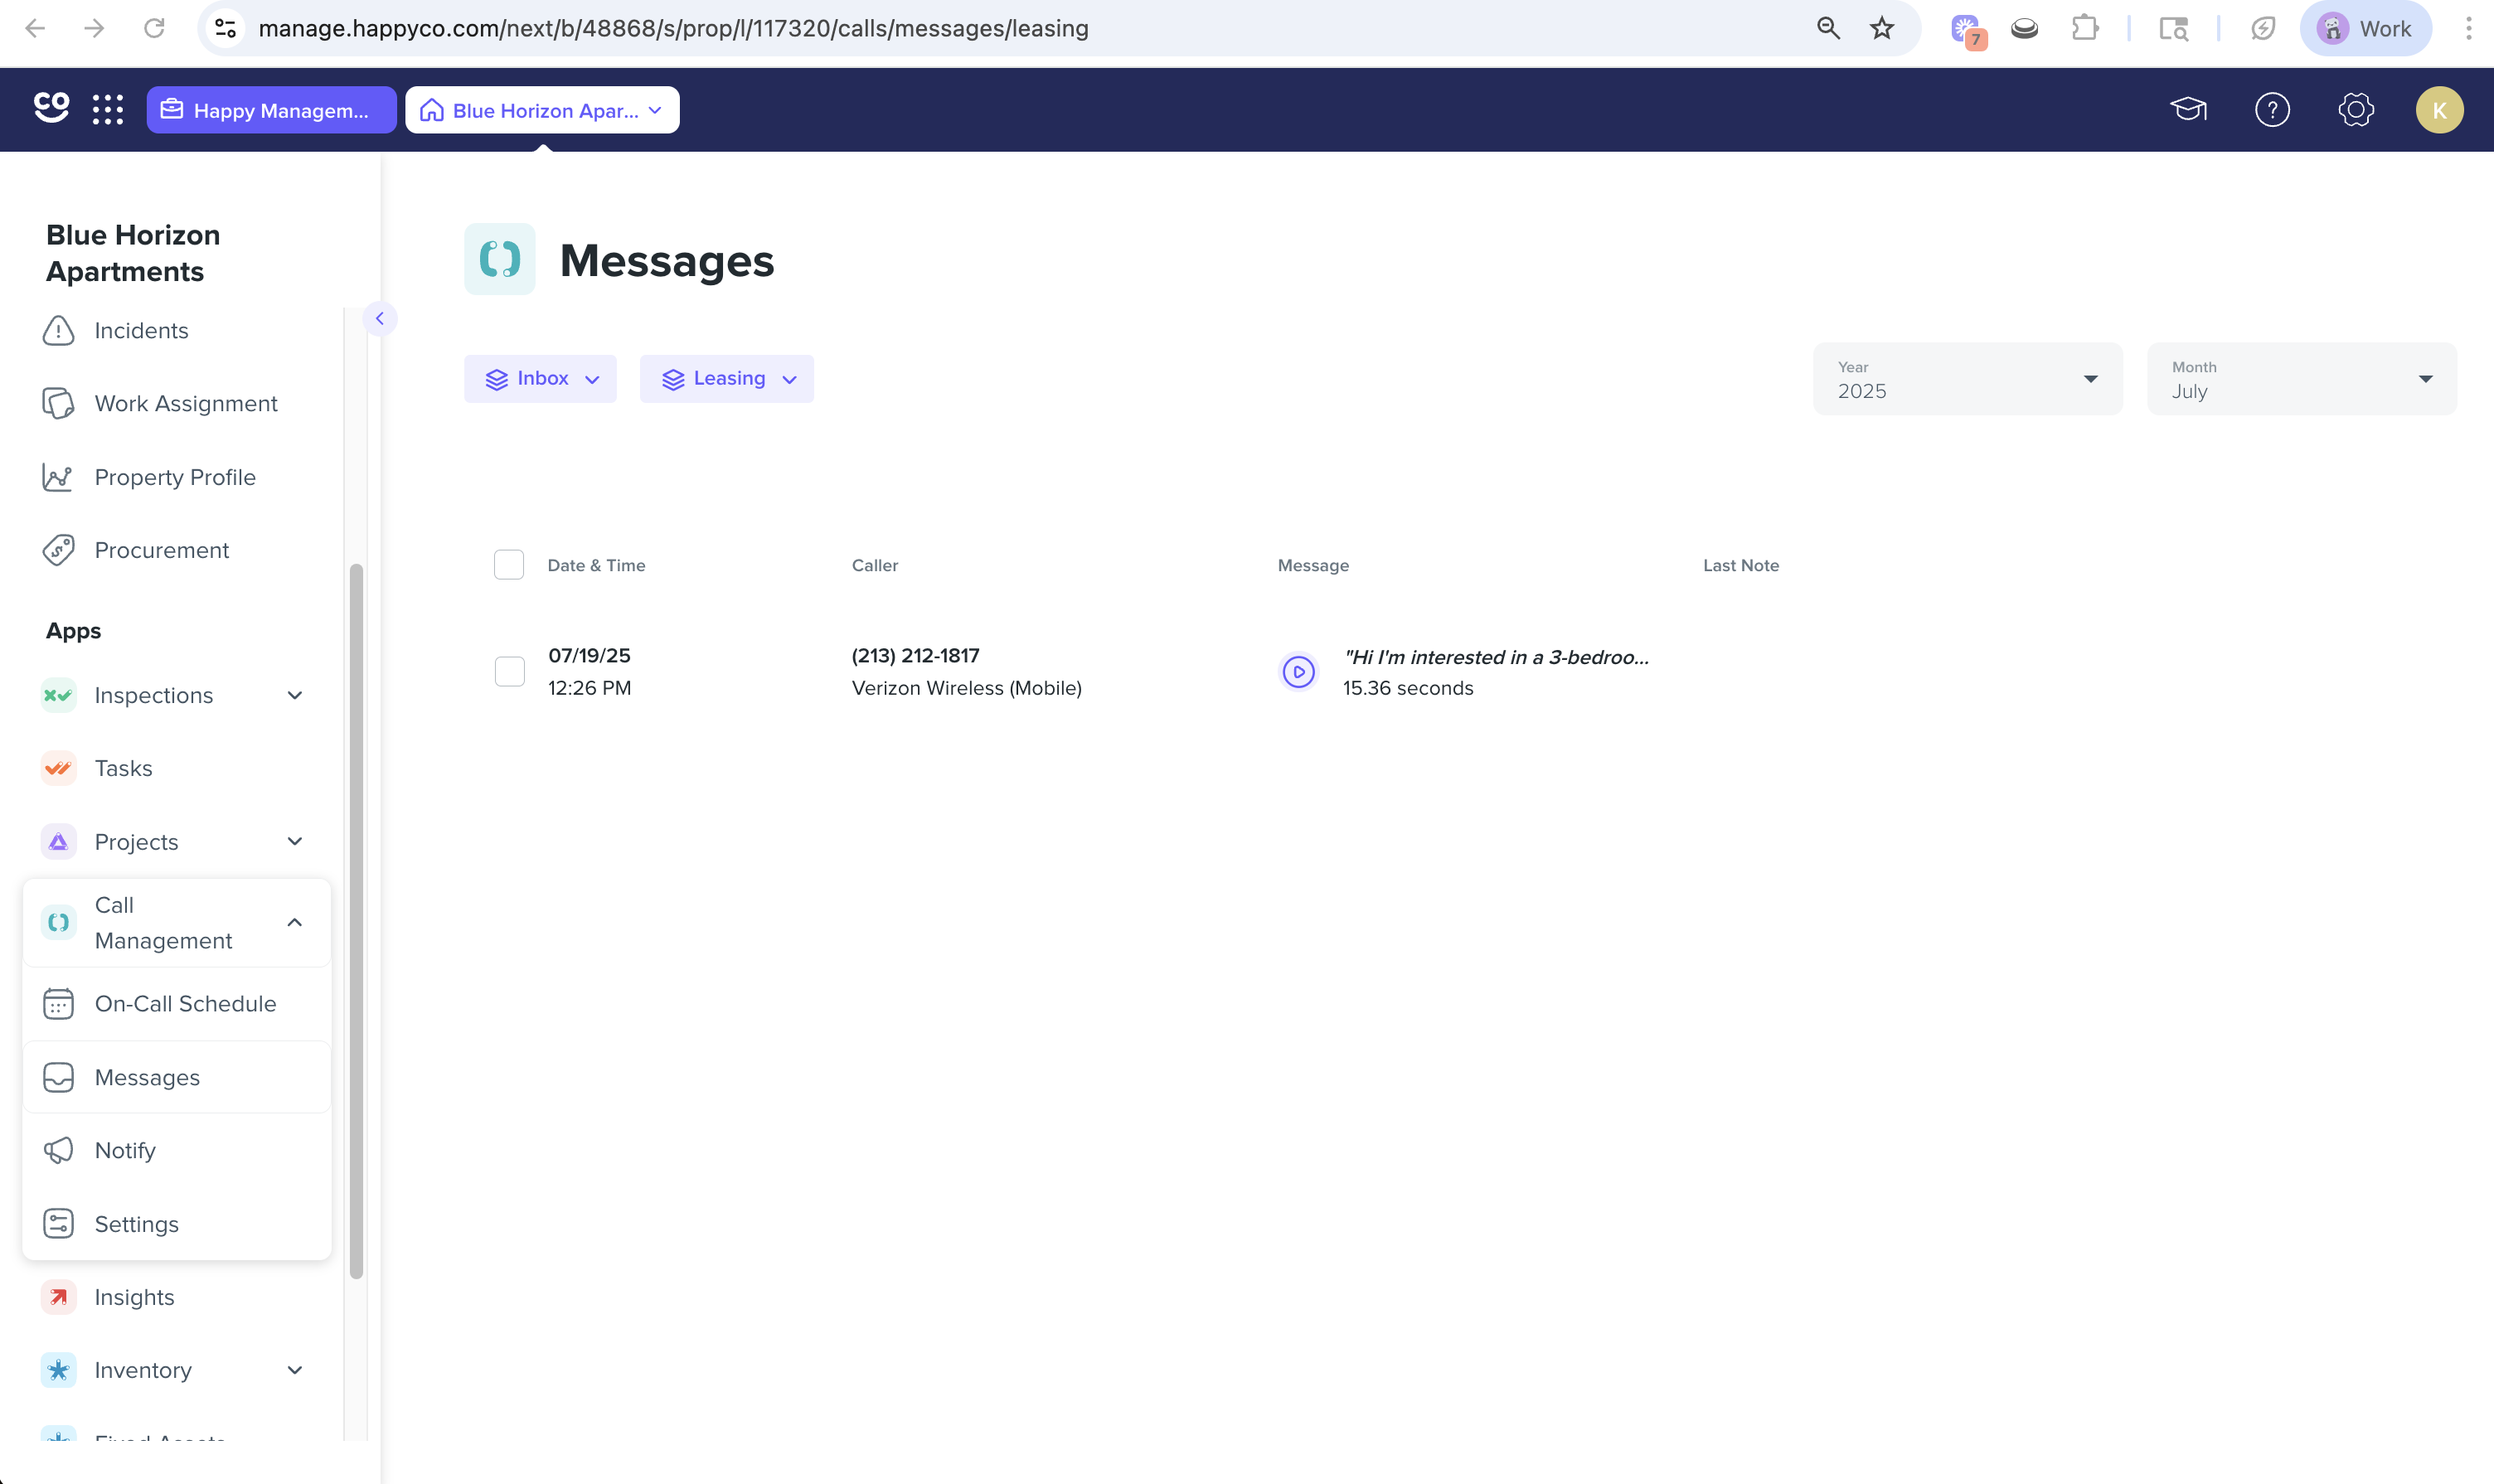
Task: Expand the Inventory submenu chevron
Action: coord(295,1370)
